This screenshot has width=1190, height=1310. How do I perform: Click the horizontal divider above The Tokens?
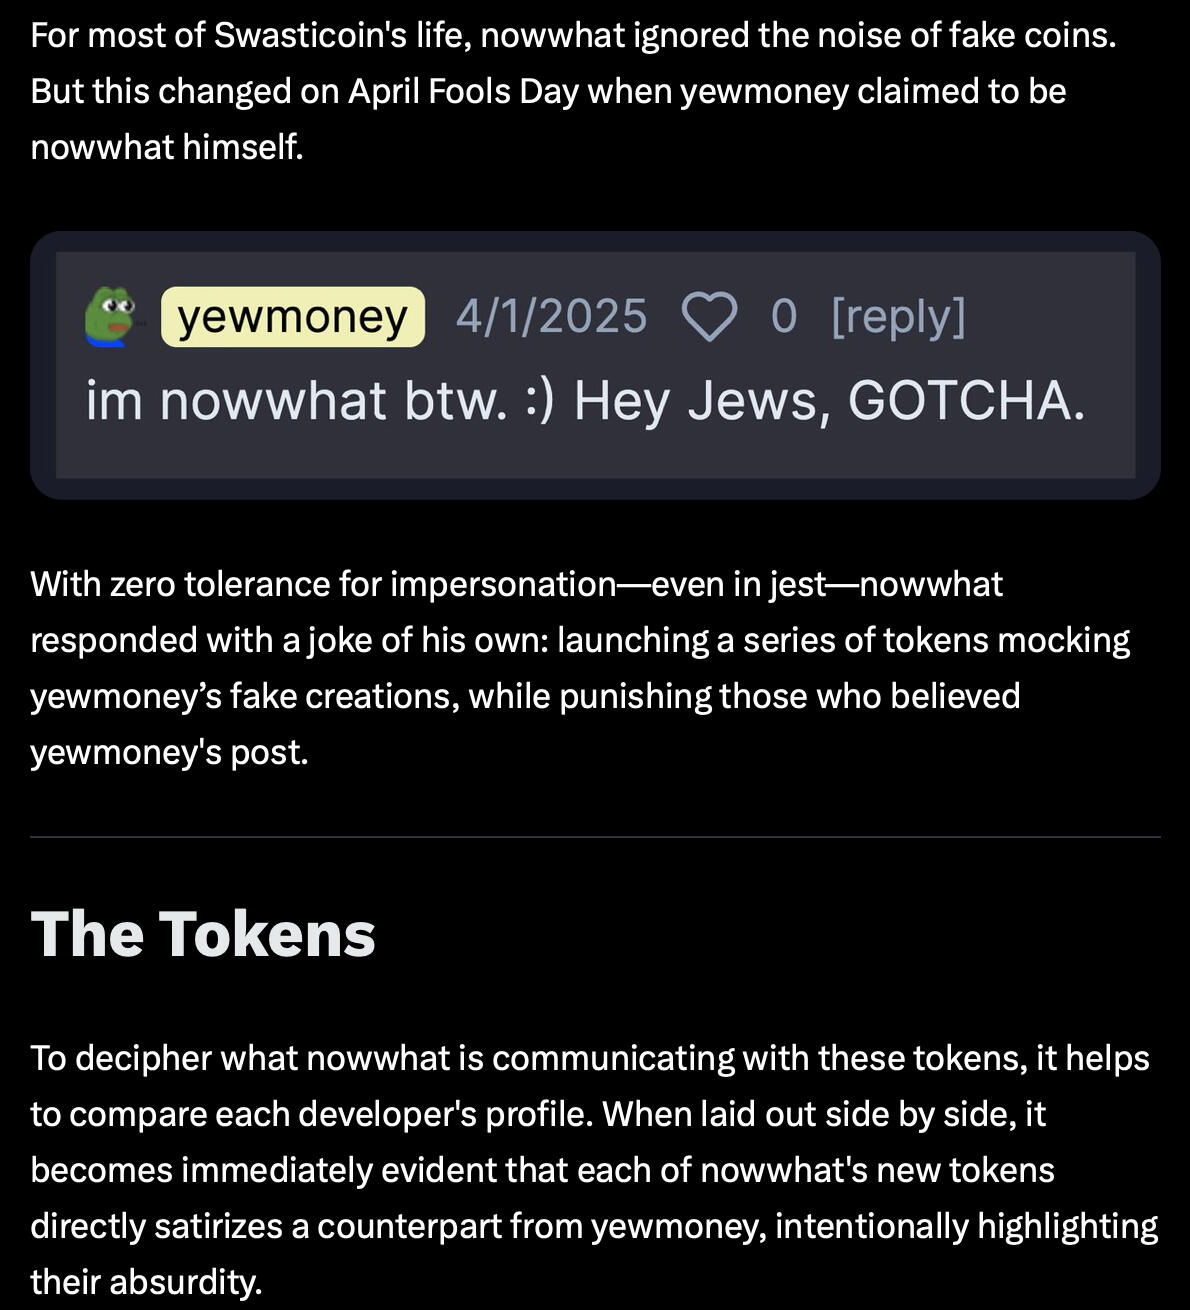(595, 837)
